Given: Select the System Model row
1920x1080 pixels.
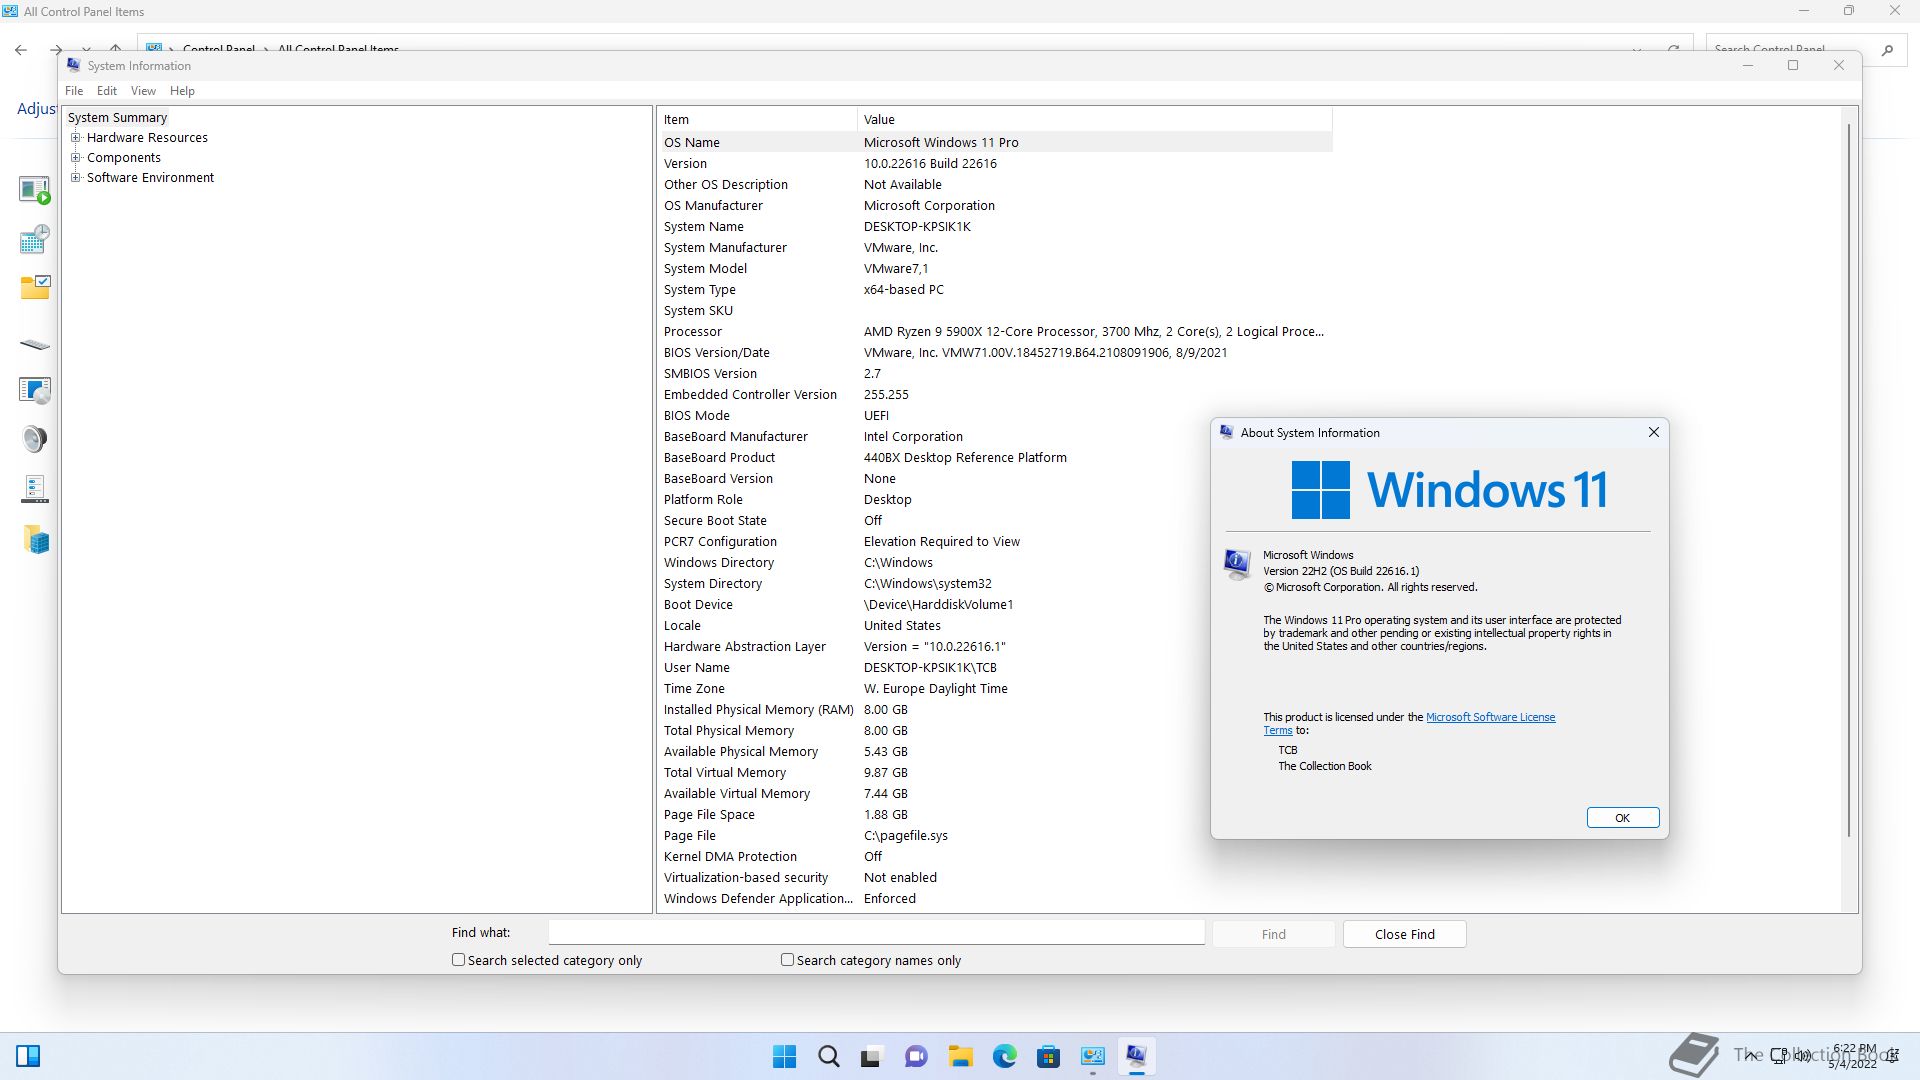Looking at the screenshot, I should coord(996,268).
